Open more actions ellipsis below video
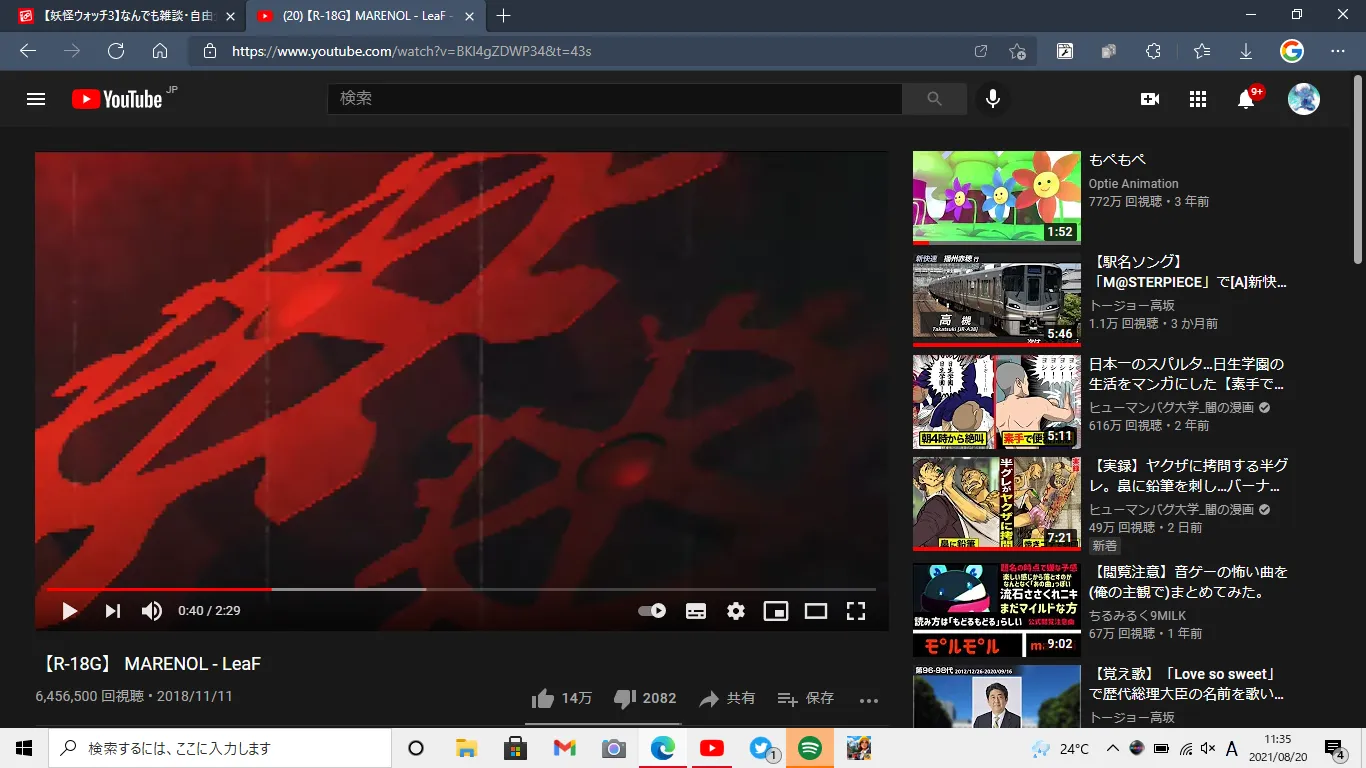This screenshot has height=768, width=1366. point(869,700)
